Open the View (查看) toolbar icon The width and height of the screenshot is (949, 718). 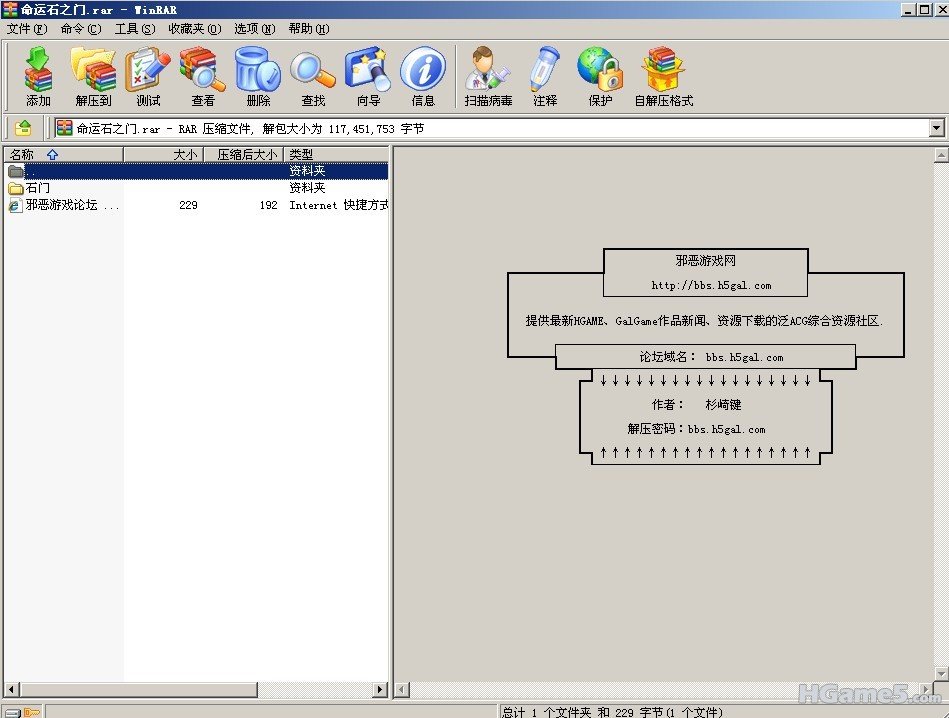pyautogui.click(x=203, y=76)
